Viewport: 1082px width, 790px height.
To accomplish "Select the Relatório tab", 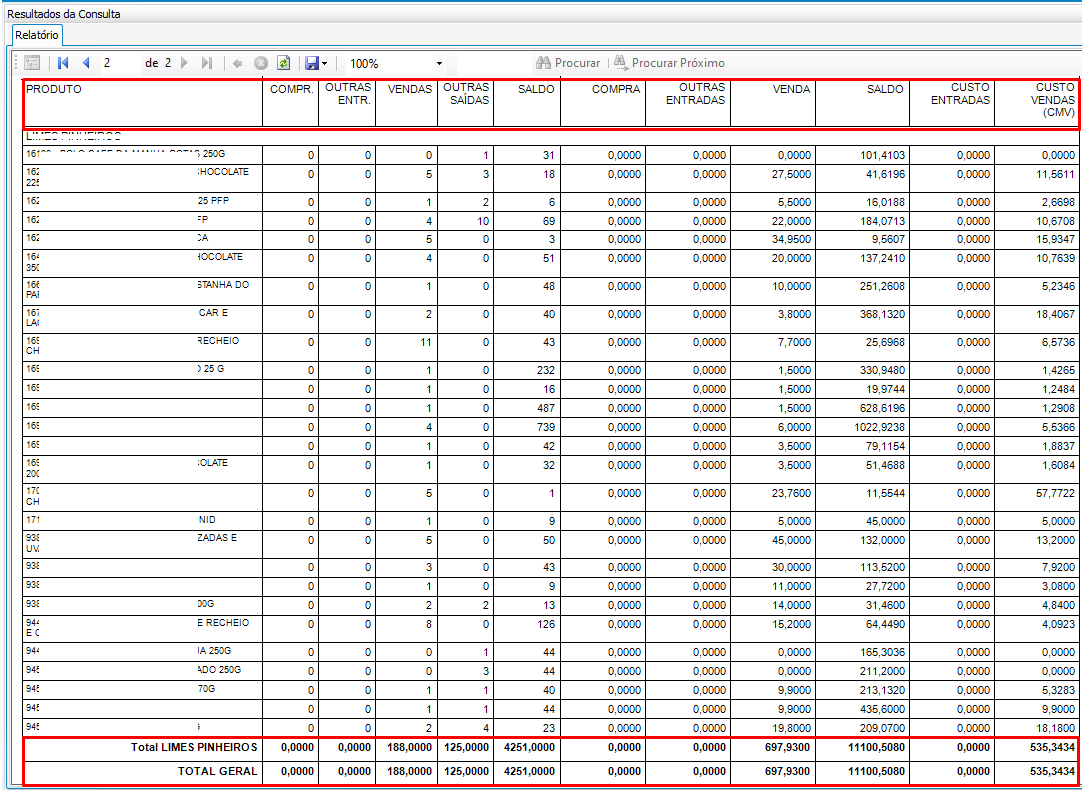I will 37,34.
